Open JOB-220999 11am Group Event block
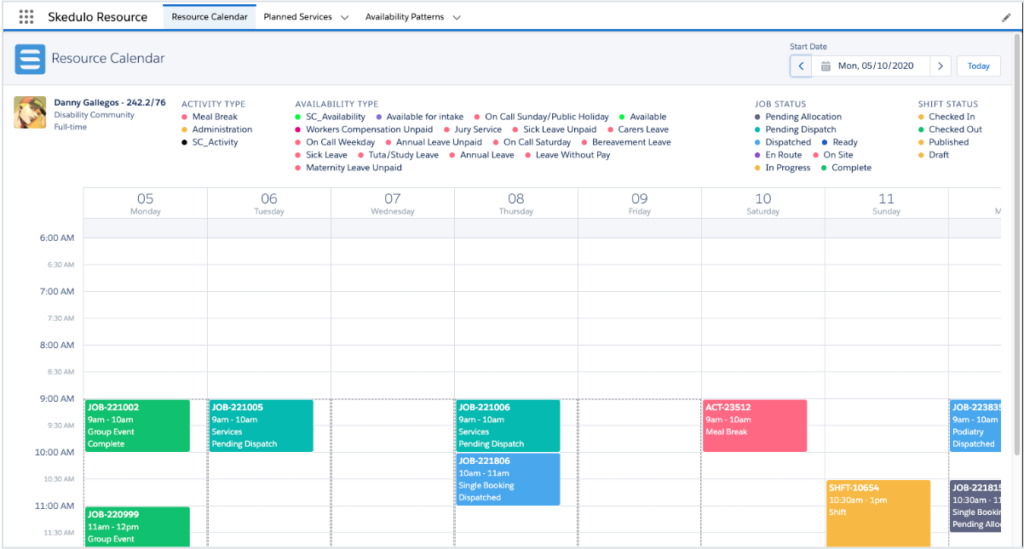1024x549 pixels. click(x=137, y=527)
